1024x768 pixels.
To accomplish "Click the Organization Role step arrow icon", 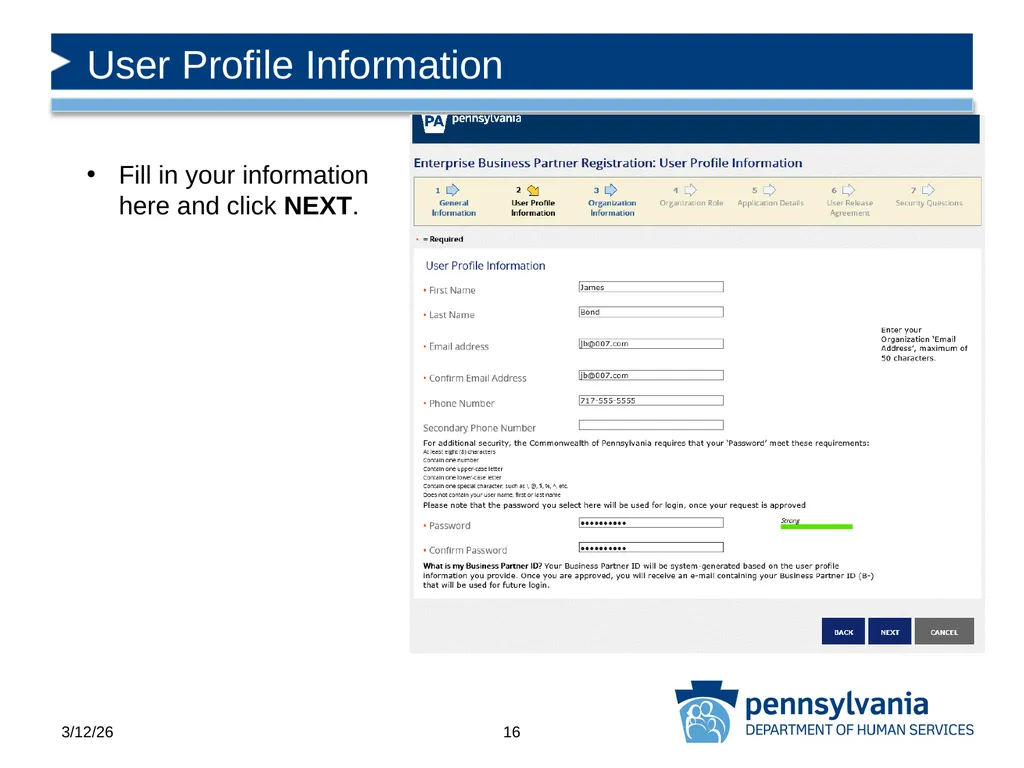I will tap(690, 190).
